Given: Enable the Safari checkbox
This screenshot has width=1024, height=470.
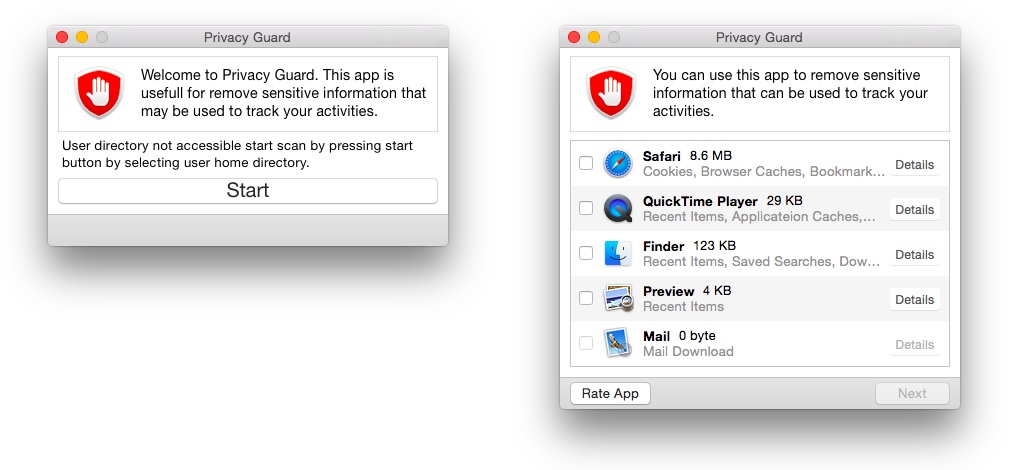Looking at the screenshot, I should (586, 164).
